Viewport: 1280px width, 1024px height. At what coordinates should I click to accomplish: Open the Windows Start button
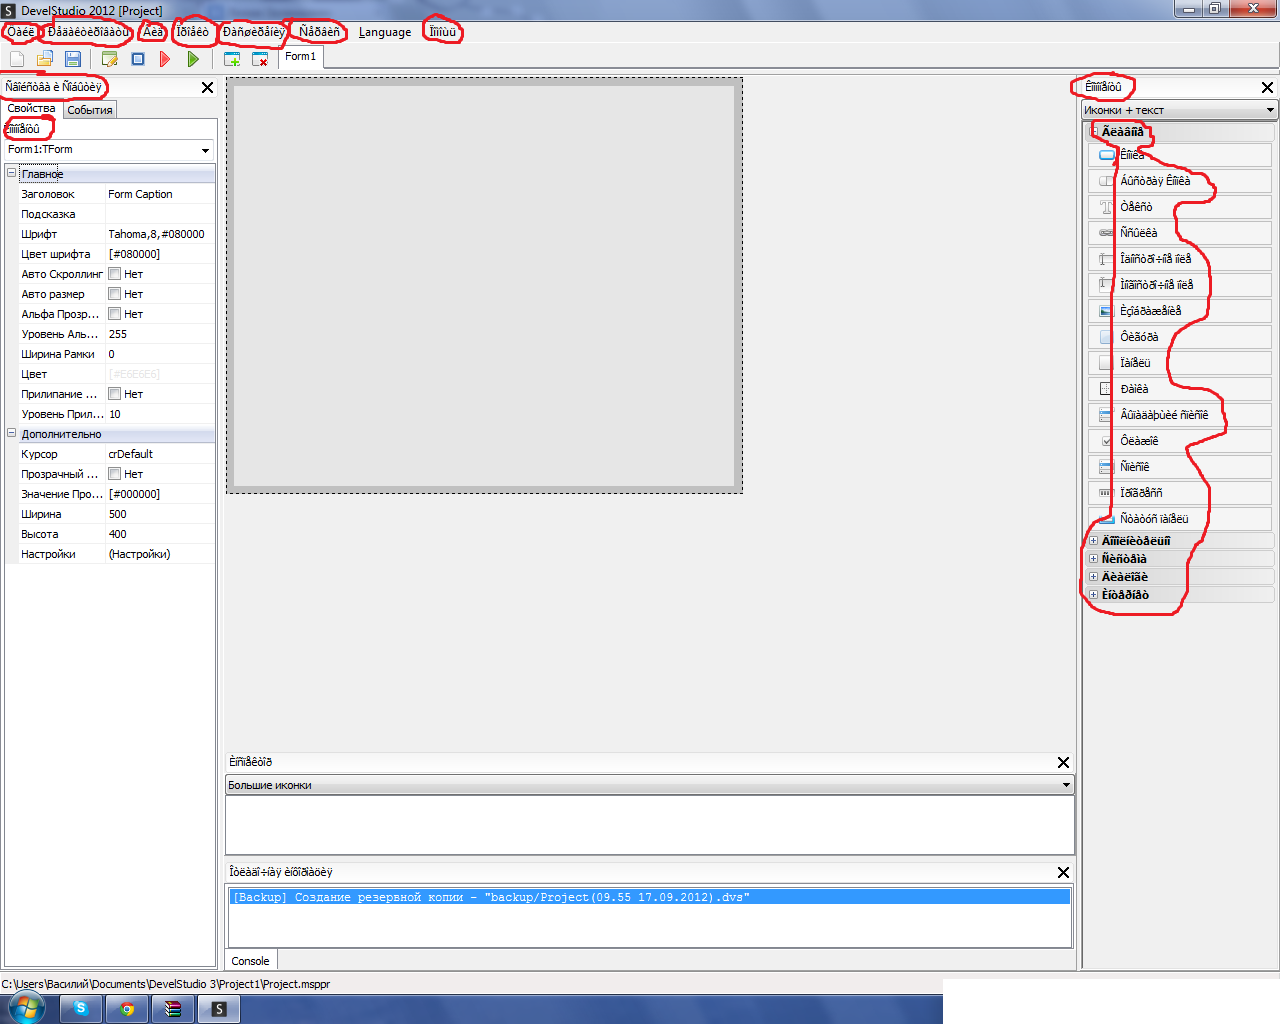tap(26, 1008)
